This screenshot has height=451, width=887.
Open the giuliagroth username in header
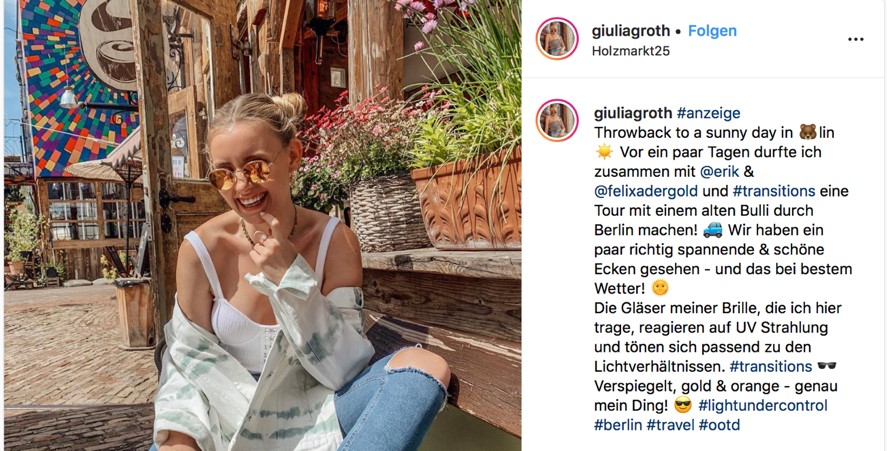click(631, 31)
